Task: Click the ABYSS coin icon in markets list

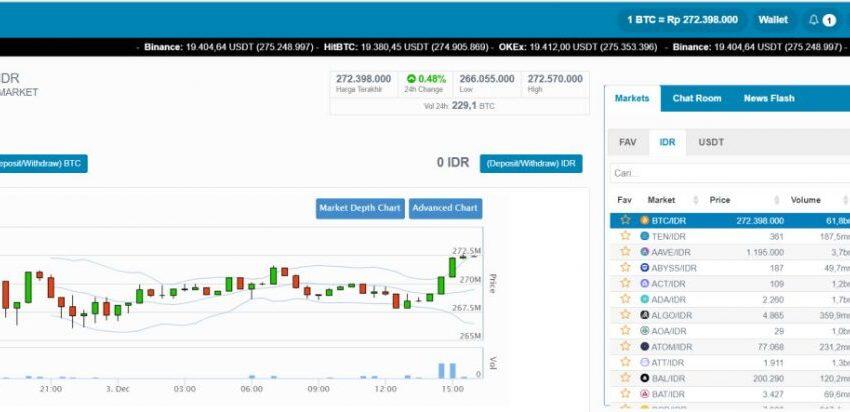Action: click(645, 267)
